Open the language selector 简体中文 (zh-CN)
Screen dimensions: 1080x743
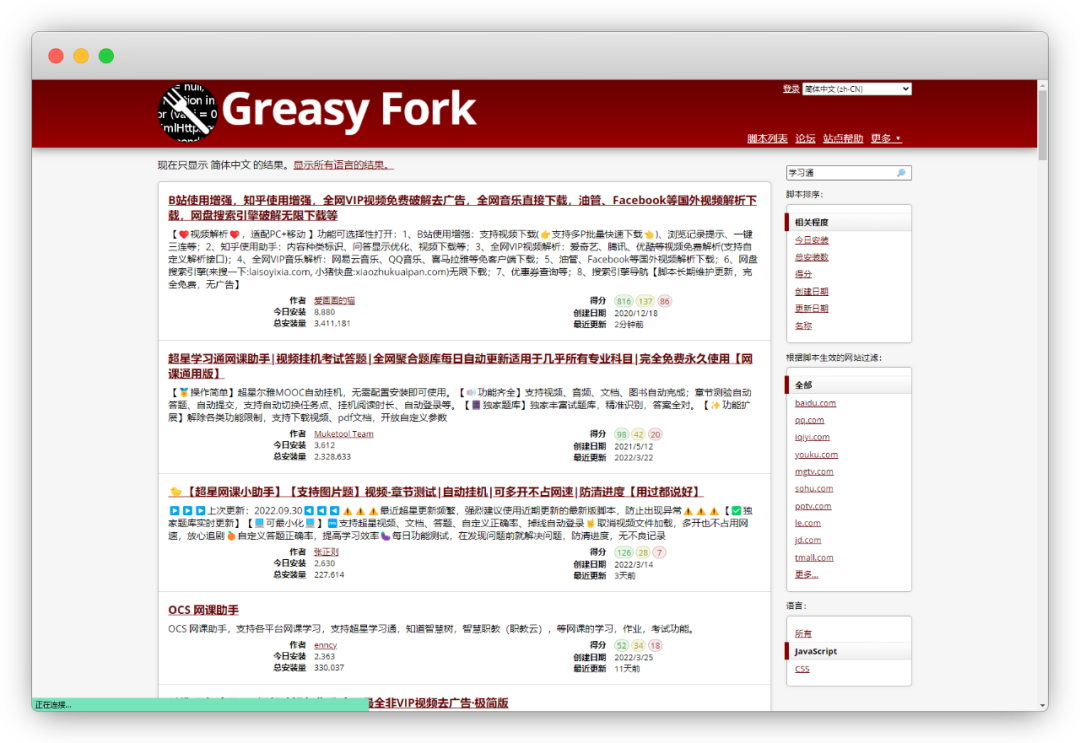857,89
